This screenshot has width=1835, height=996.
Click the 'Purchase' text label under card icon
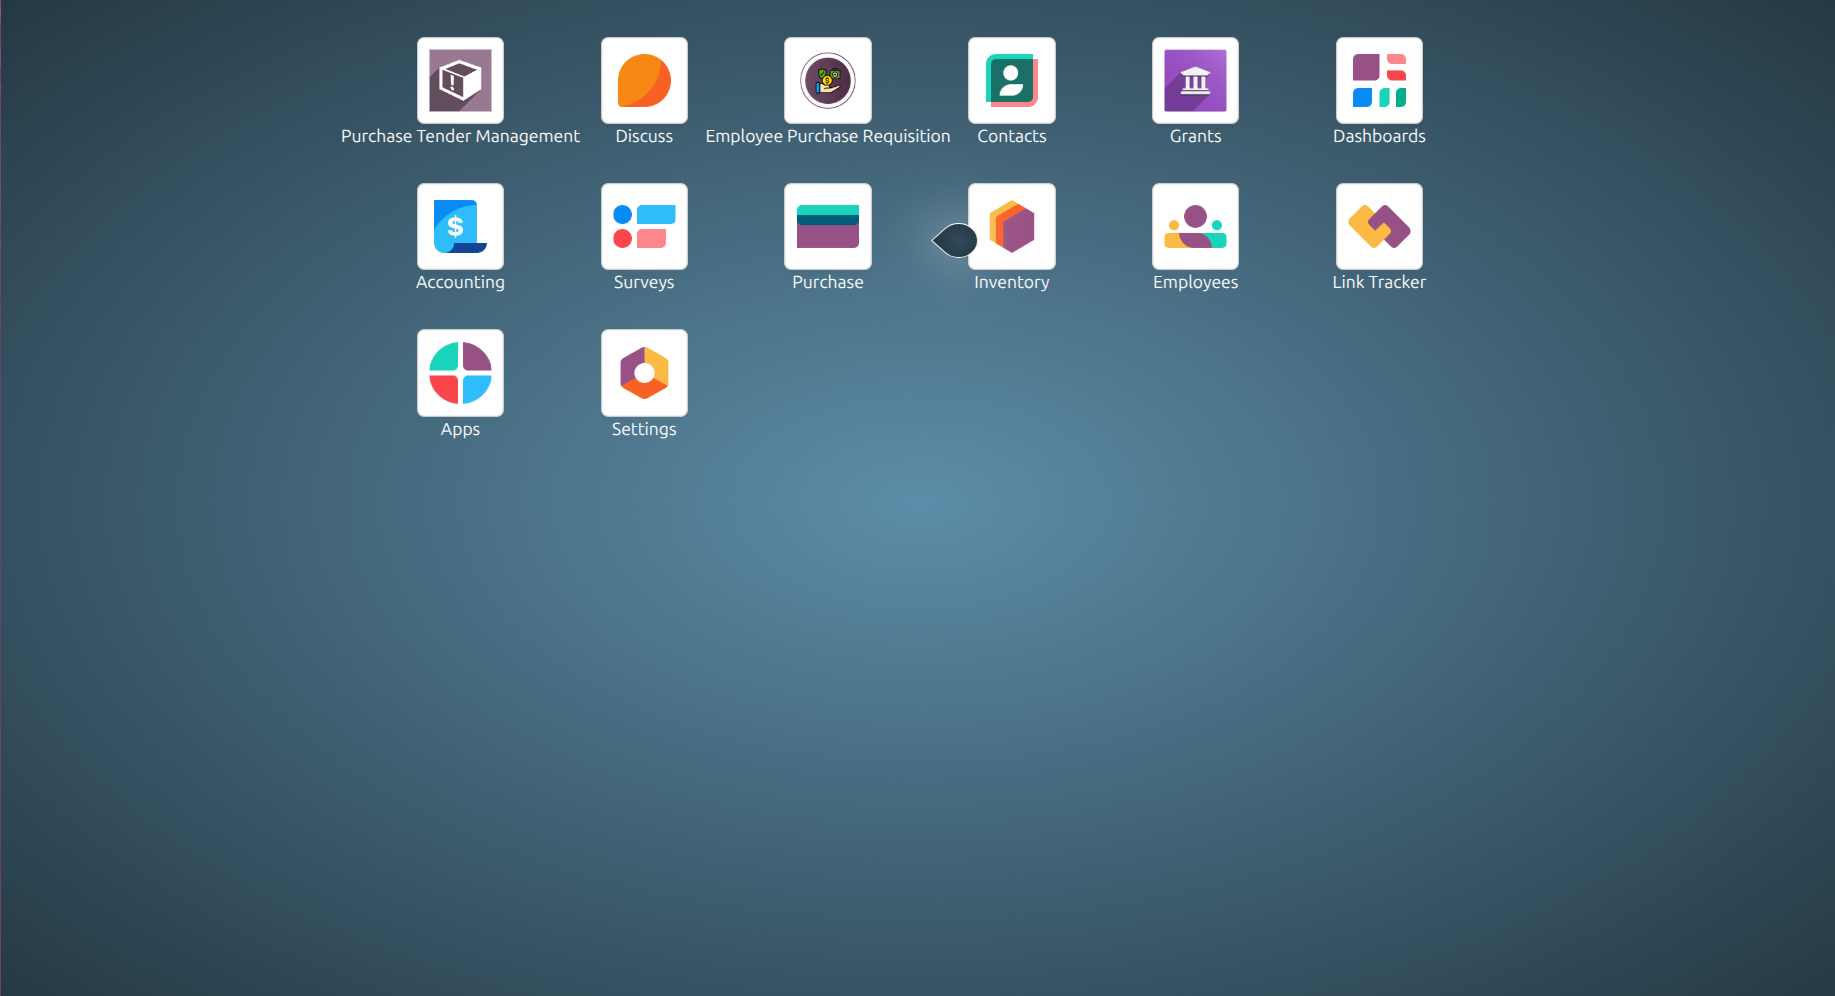pyautogui.click(x=828, y=282)
